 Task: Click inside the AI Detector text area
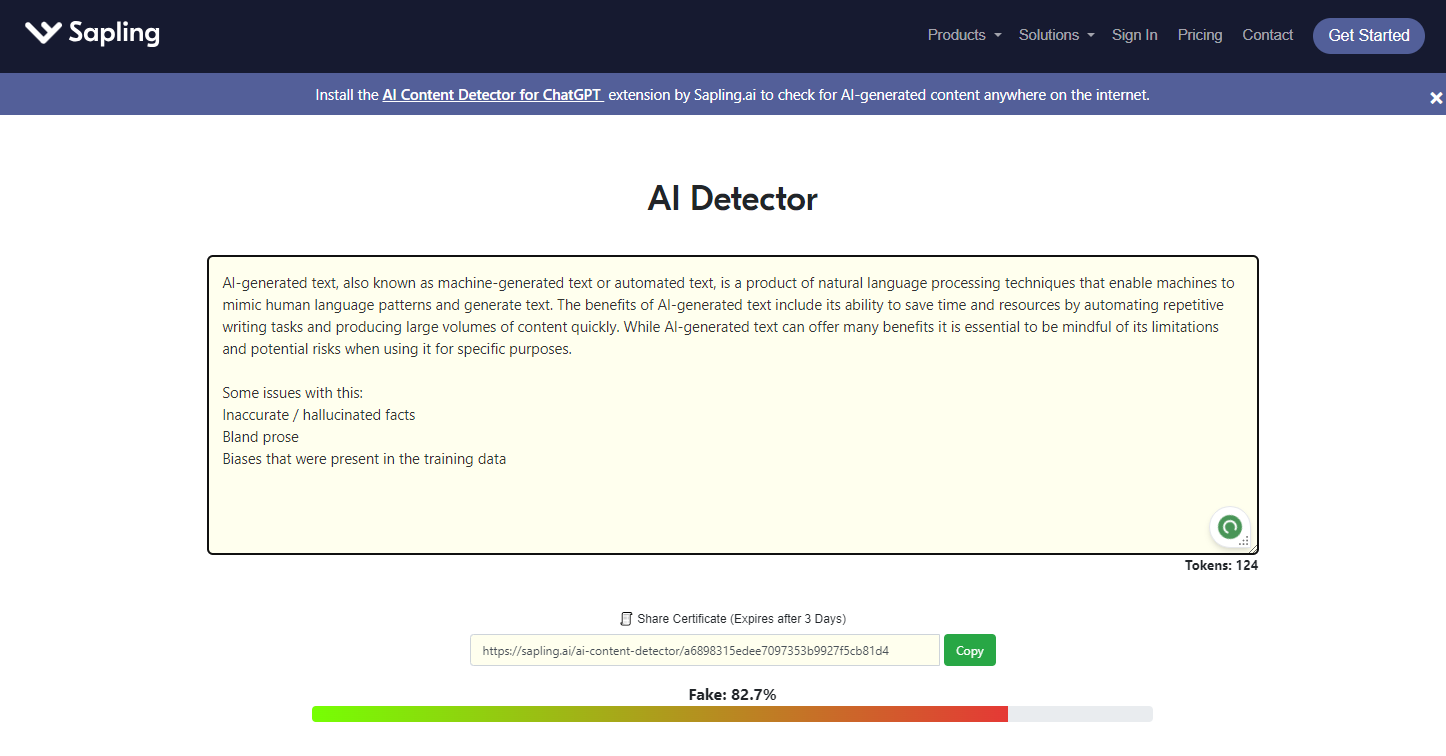(732, 500)
